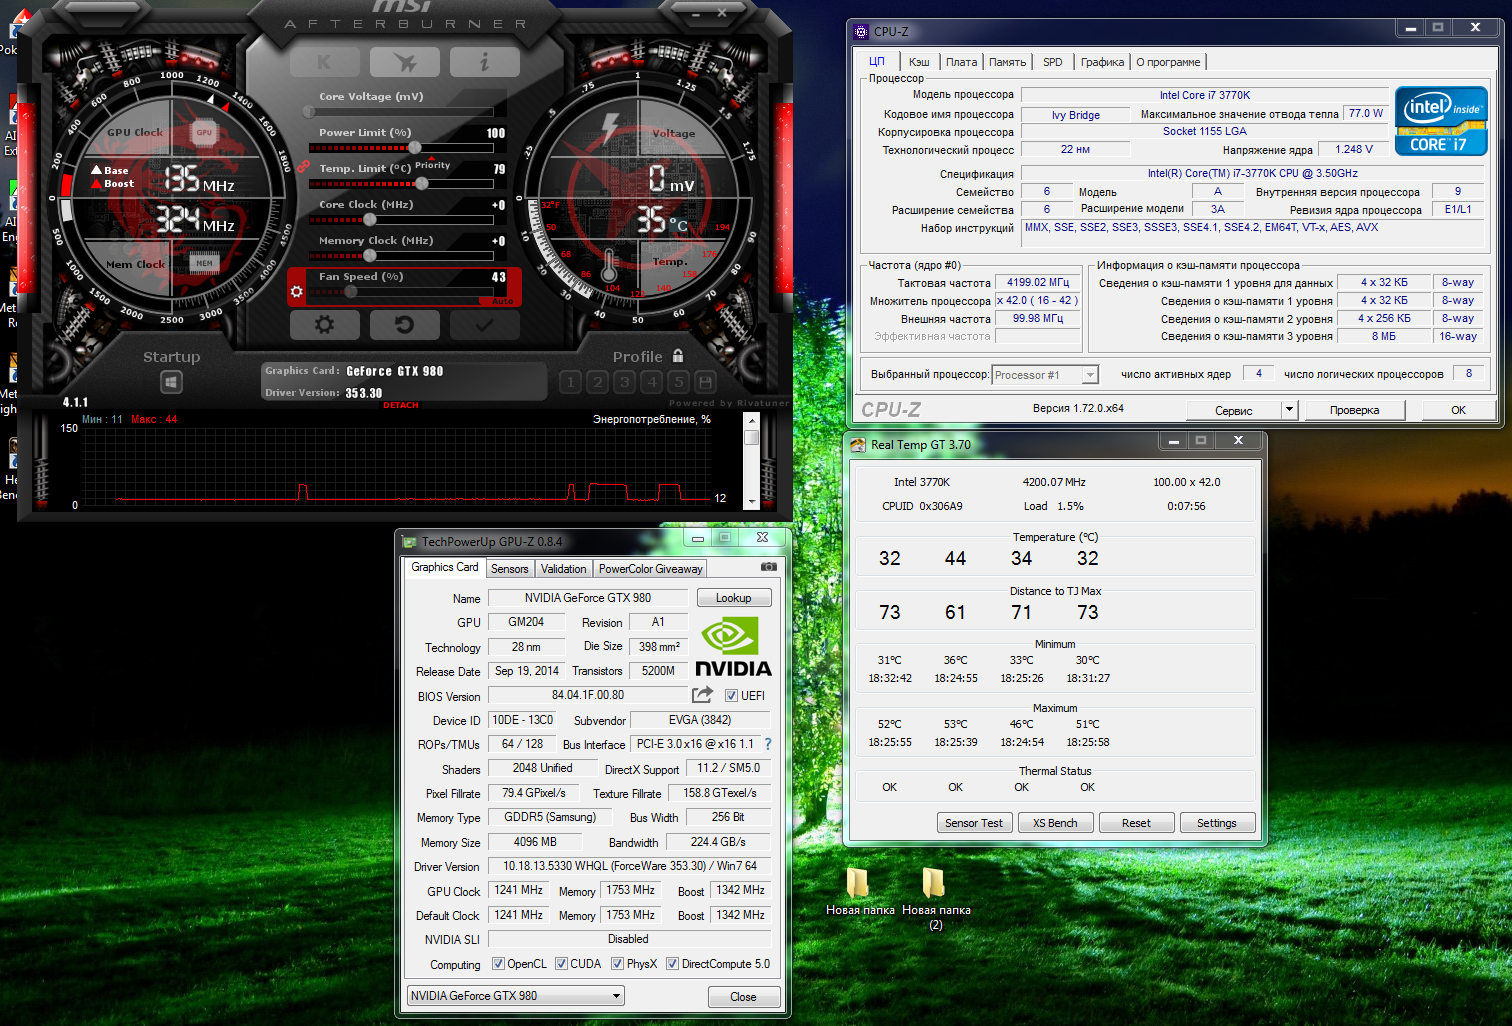Launch Kombustor with the K button in Afterburner
The image size is (1512, 1026).
[324, 62]
